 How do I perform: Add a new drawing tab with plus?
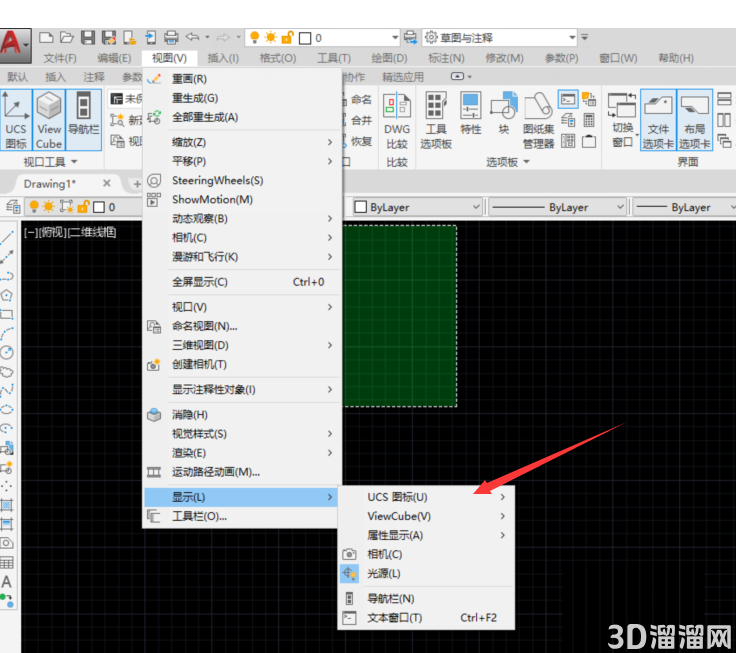[137, 184]
